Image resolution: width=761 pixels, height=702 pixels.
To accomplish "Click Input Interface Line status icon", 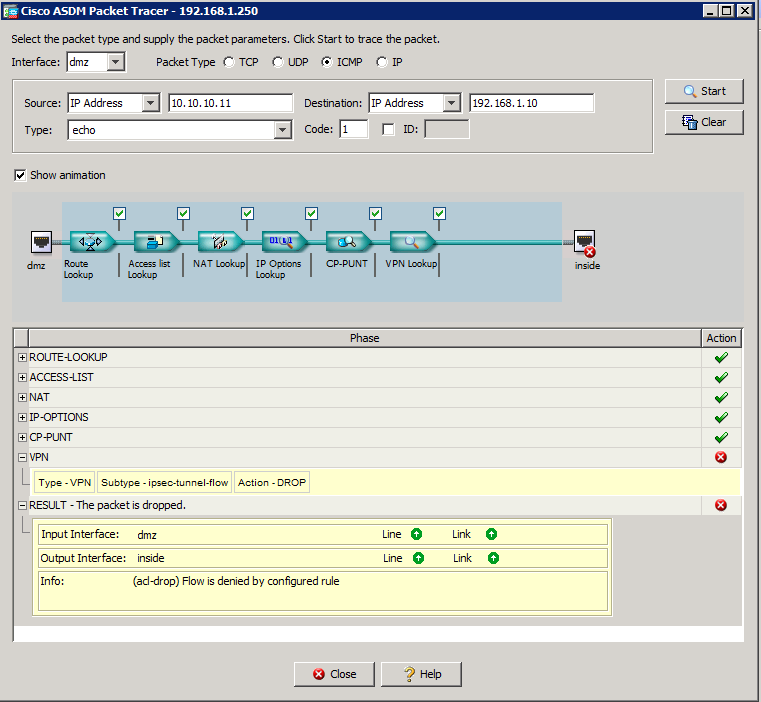I will pyautogui.click(x=416, y=535).
